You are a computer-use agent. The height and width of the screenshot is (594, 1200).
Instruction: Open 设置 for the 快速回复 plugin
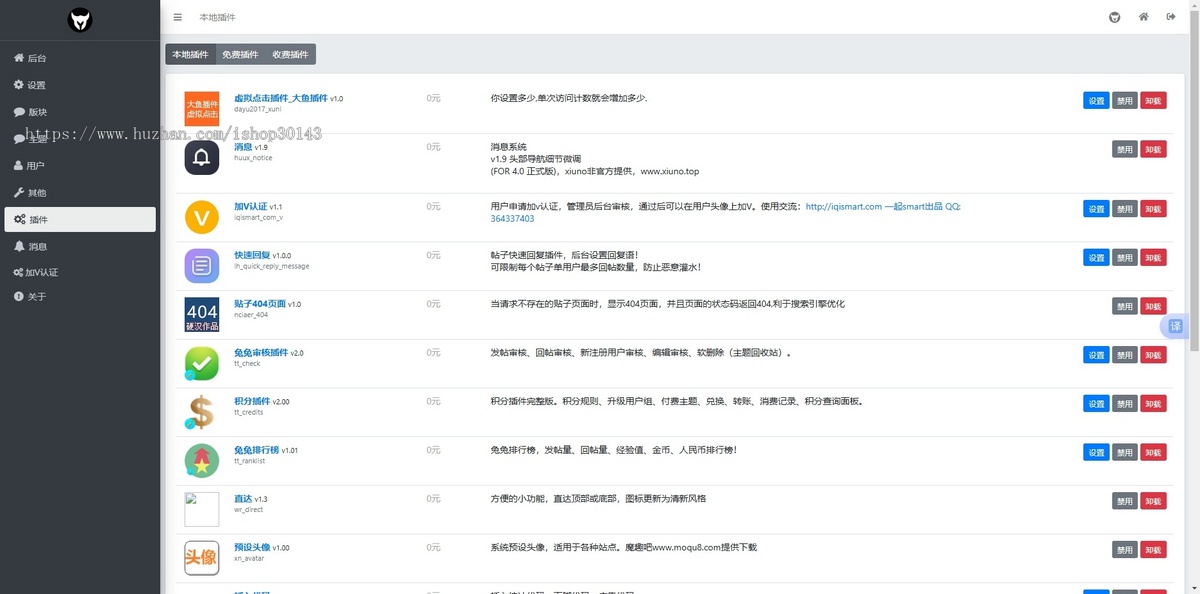click(x=1096, y=257)
